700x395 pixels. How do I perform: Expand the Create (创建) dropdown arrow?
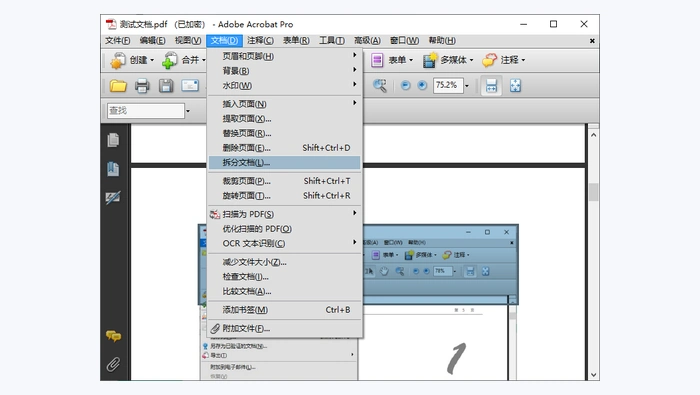pyautogui.click(x=152, y=60)
